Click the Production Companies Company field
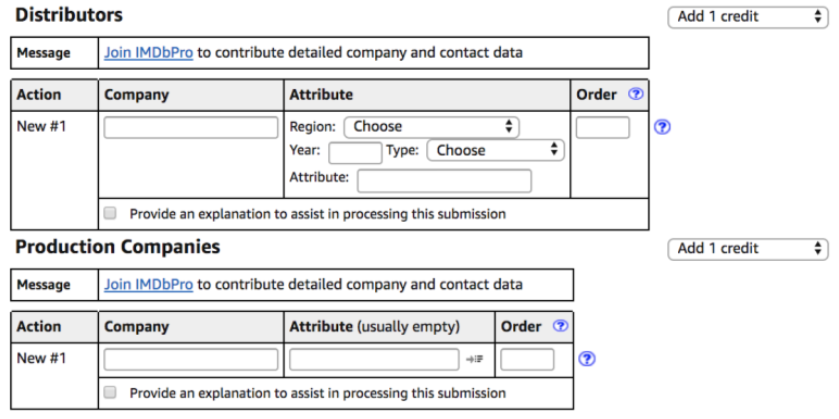 pyautogui.click(x=191, y=360)
